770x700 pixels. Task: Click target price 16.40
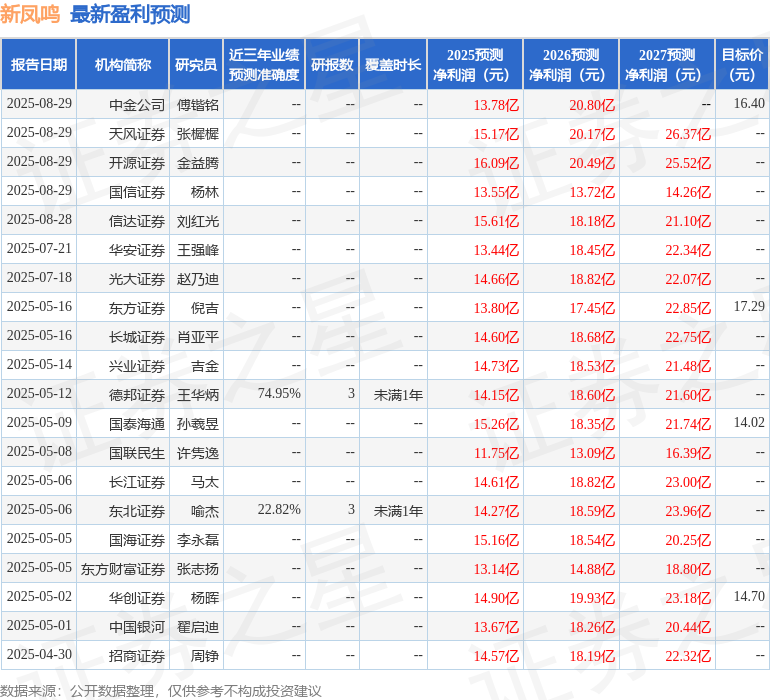click(749, 104)
